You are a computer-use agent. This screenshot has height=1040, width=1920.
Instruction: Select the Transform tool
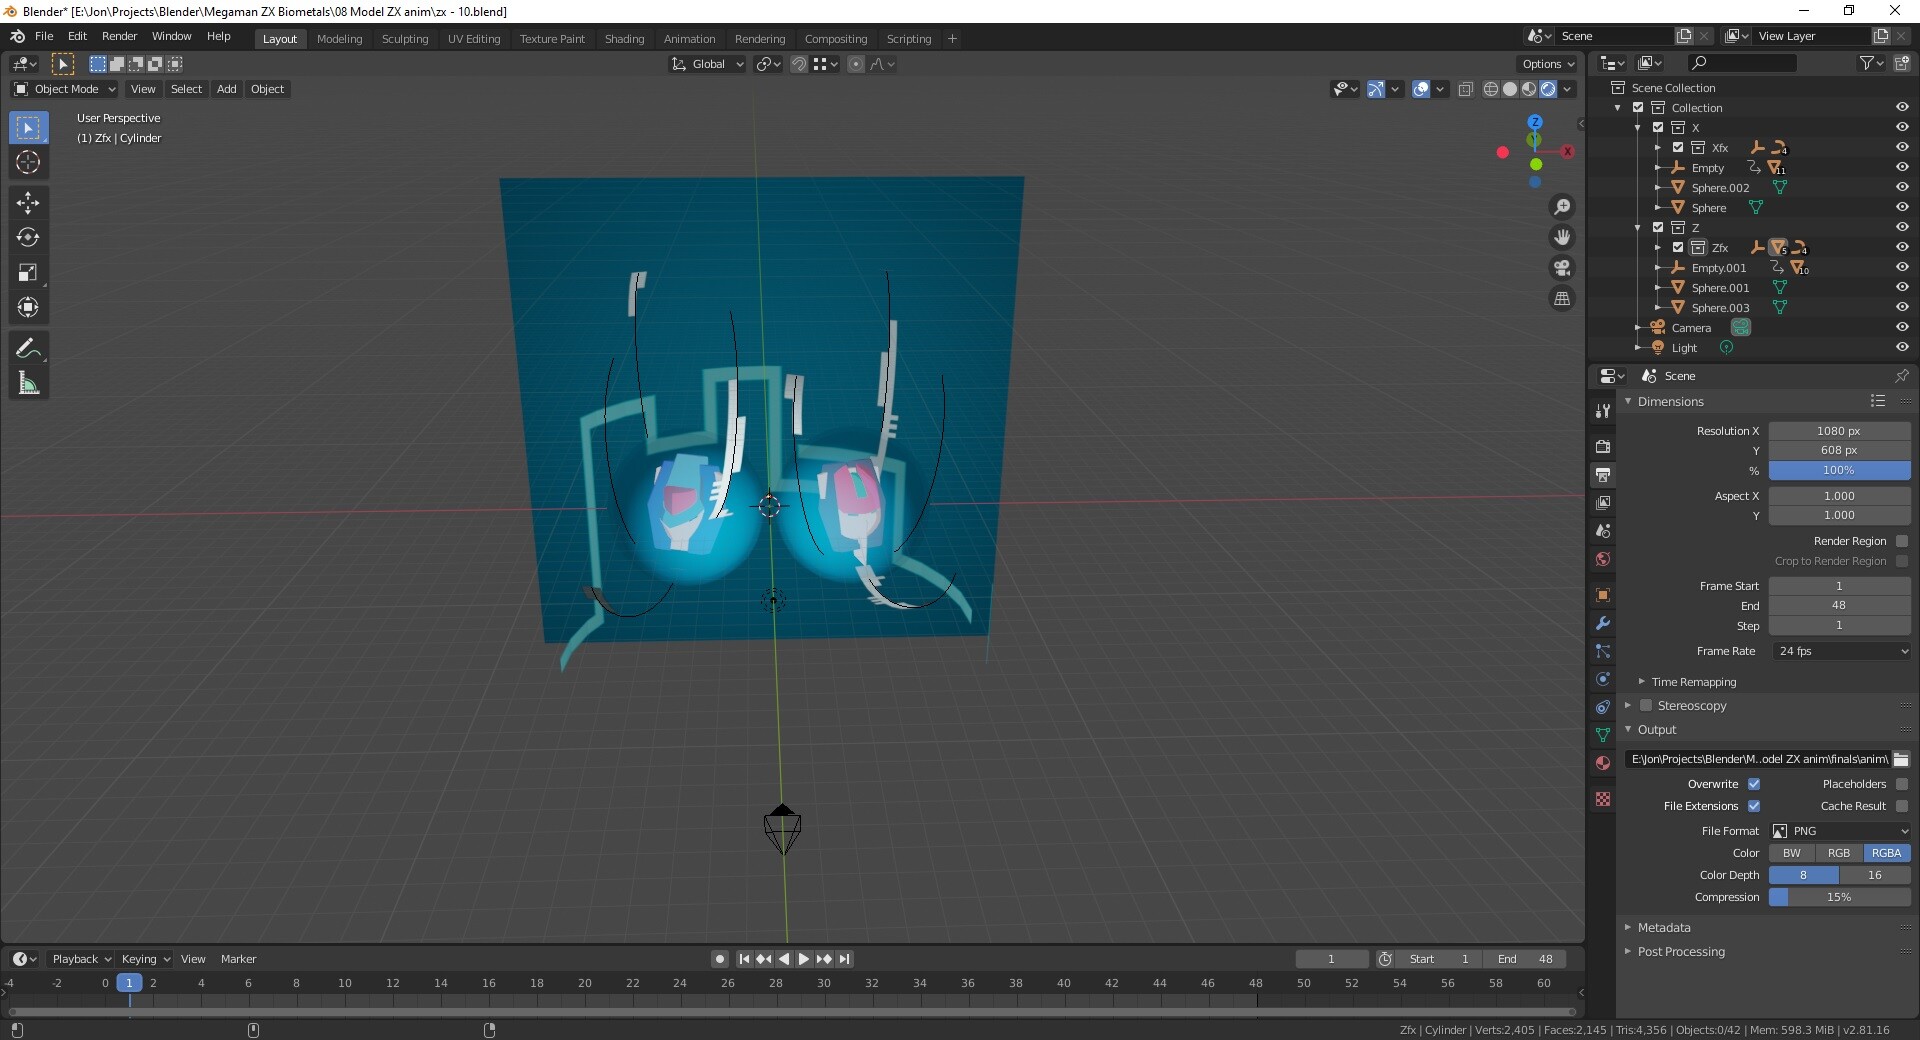click(x=28, y=308)
